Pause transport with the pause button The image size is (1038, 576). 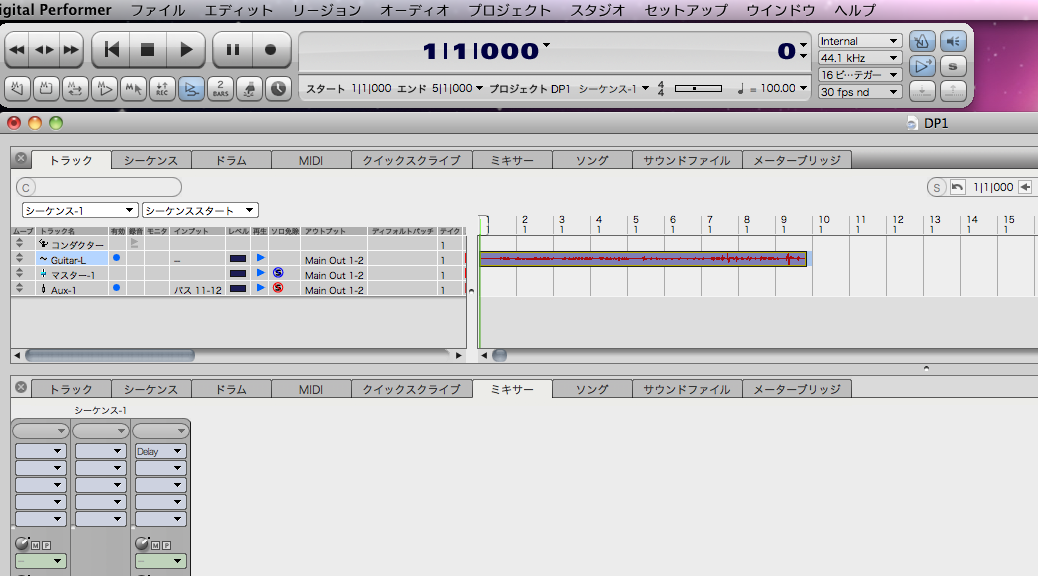(x=232, y=50)
